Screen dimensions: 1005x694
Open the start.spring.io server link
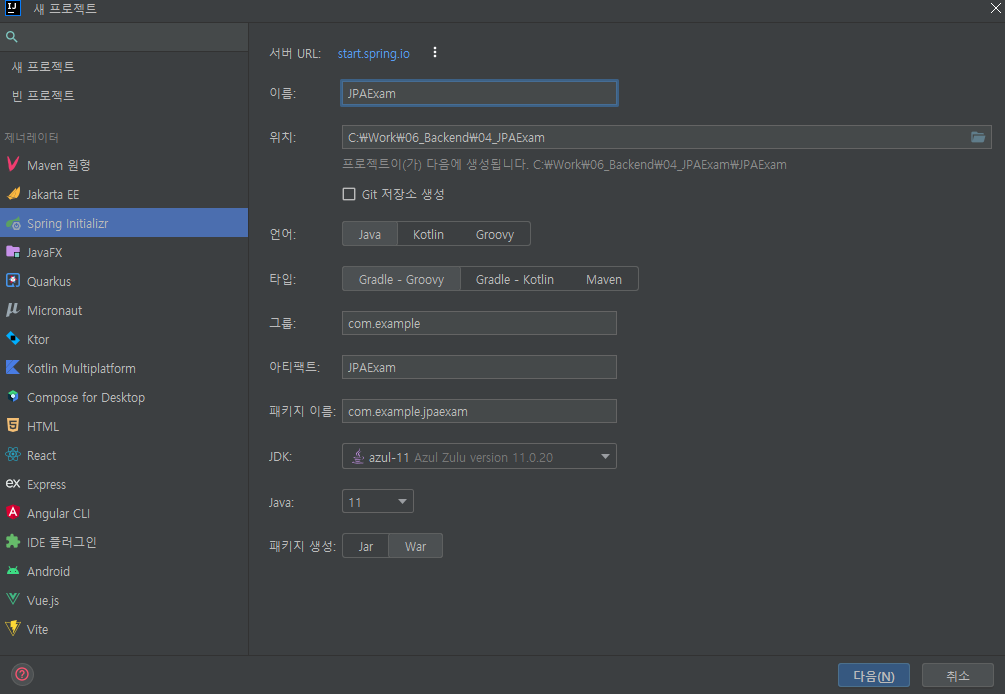374,53
